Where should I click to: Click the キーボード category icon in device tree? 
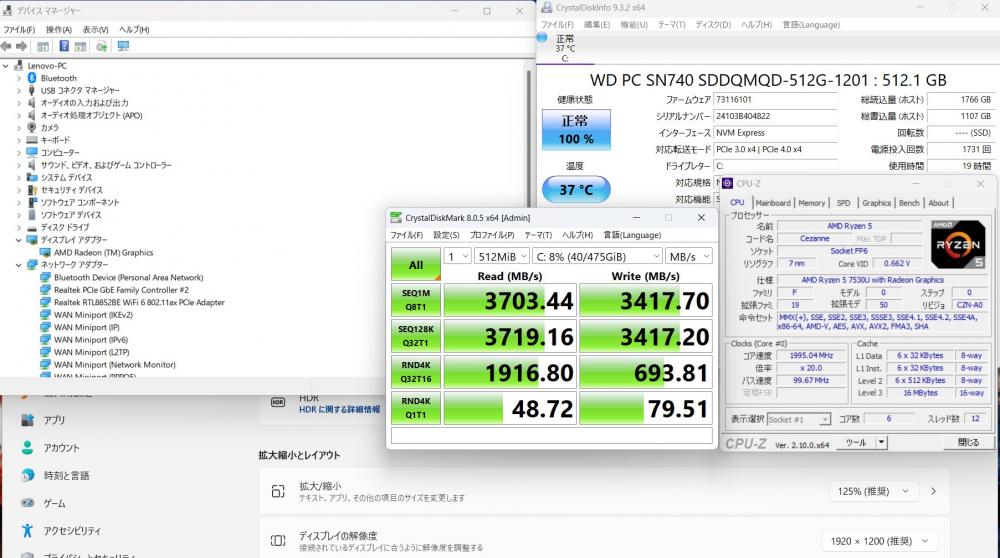pyautogui.click(x=32, y=140)
